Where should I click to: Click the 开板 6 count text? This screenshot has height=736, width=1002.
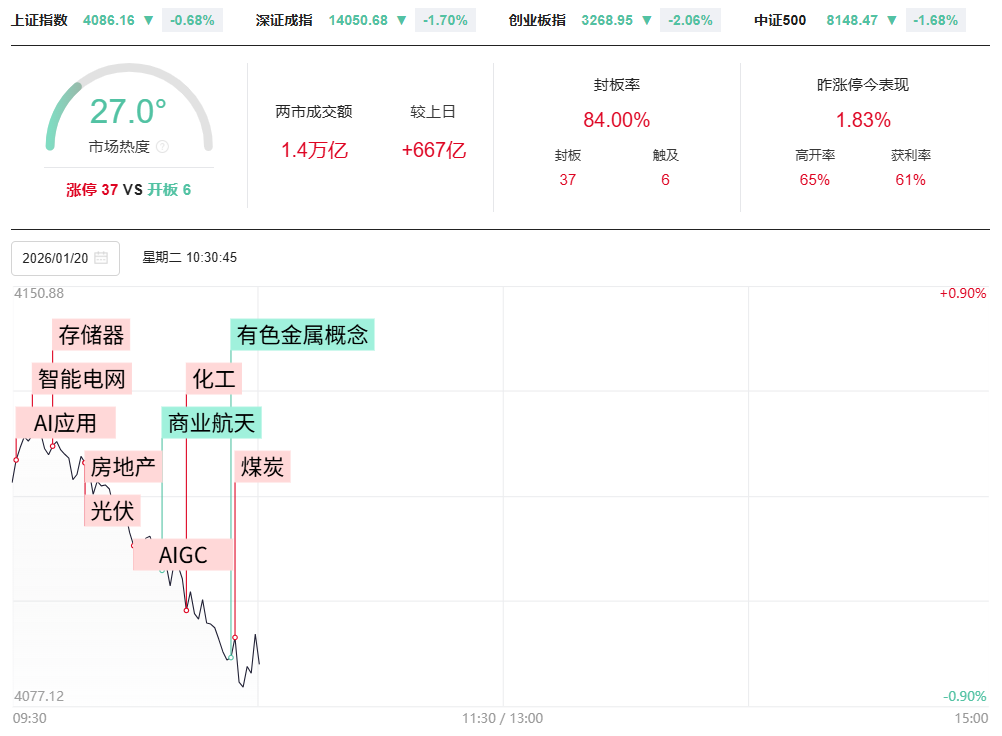(x=169, y=189)
